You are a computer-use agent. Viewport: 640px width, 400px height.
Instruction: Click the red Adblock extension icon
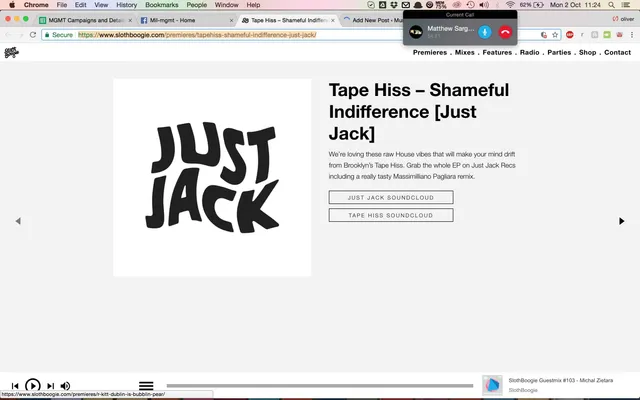pyautogui.click(x=570, y=35)
